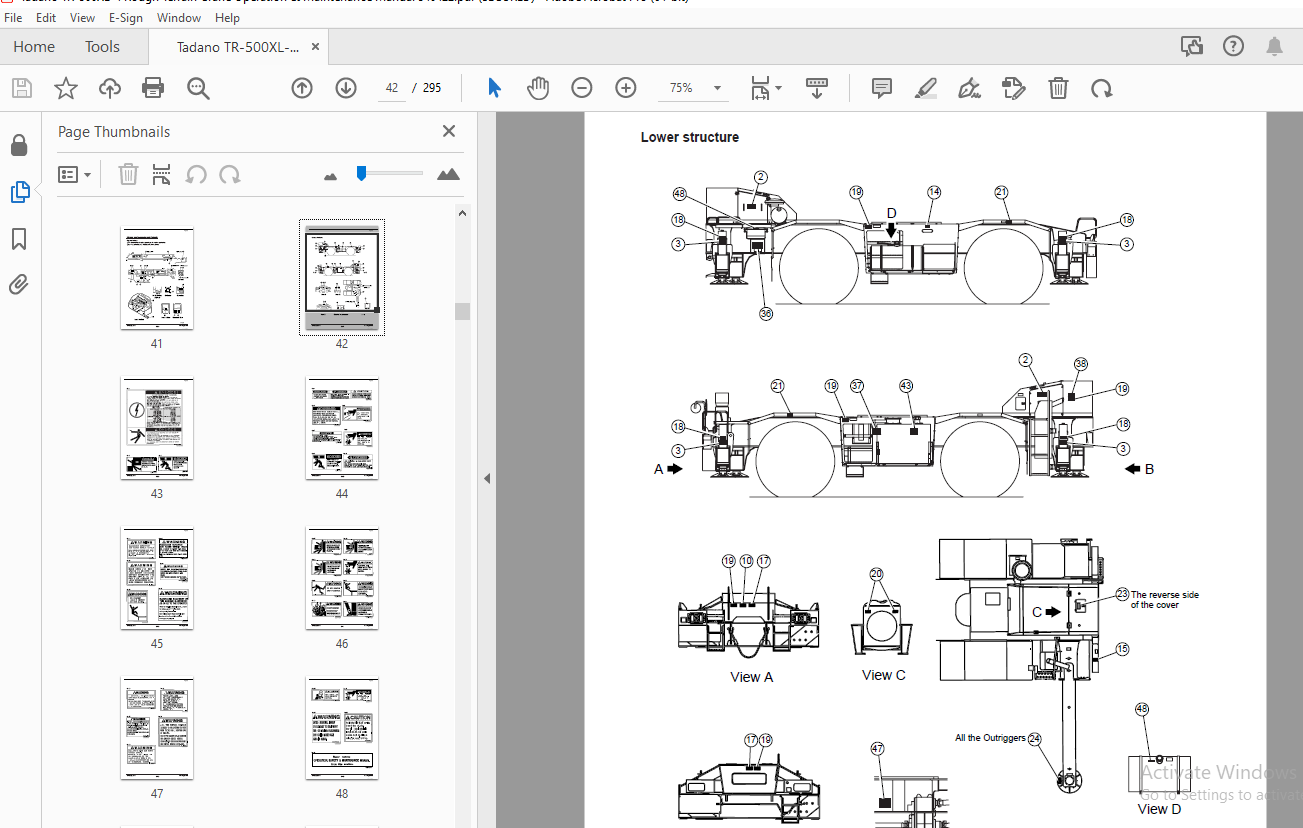
Task: Select the page 46 thumbnail
Action: [x=342, y=579]
